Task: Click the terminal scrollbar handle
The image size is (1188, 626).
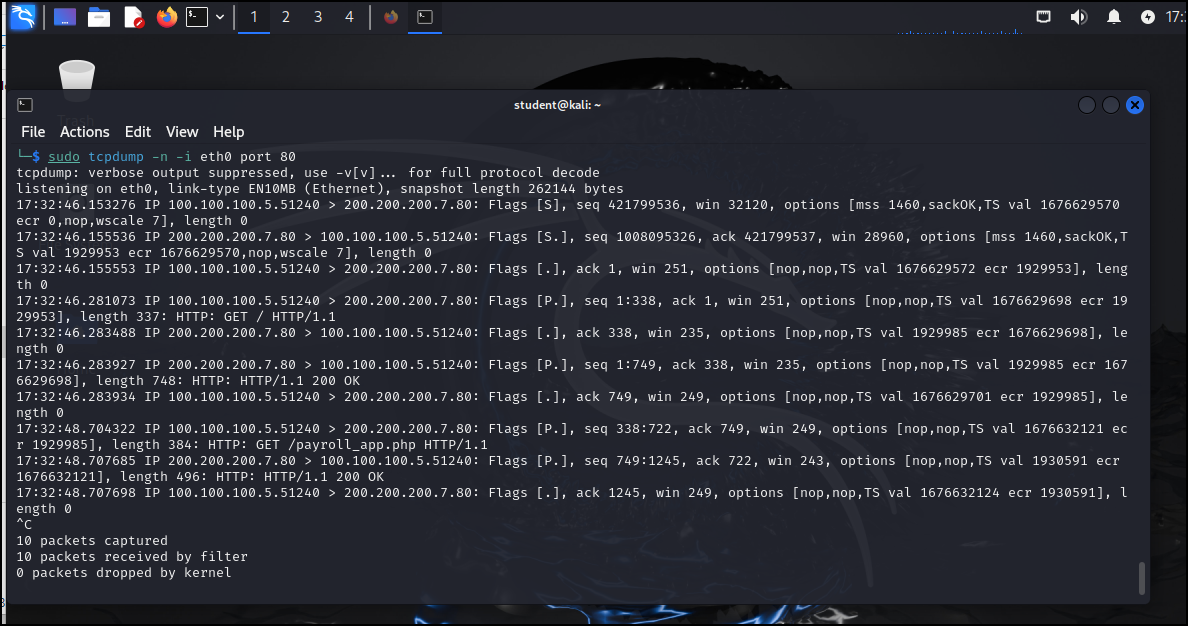Action: (x=1142, y=578)
